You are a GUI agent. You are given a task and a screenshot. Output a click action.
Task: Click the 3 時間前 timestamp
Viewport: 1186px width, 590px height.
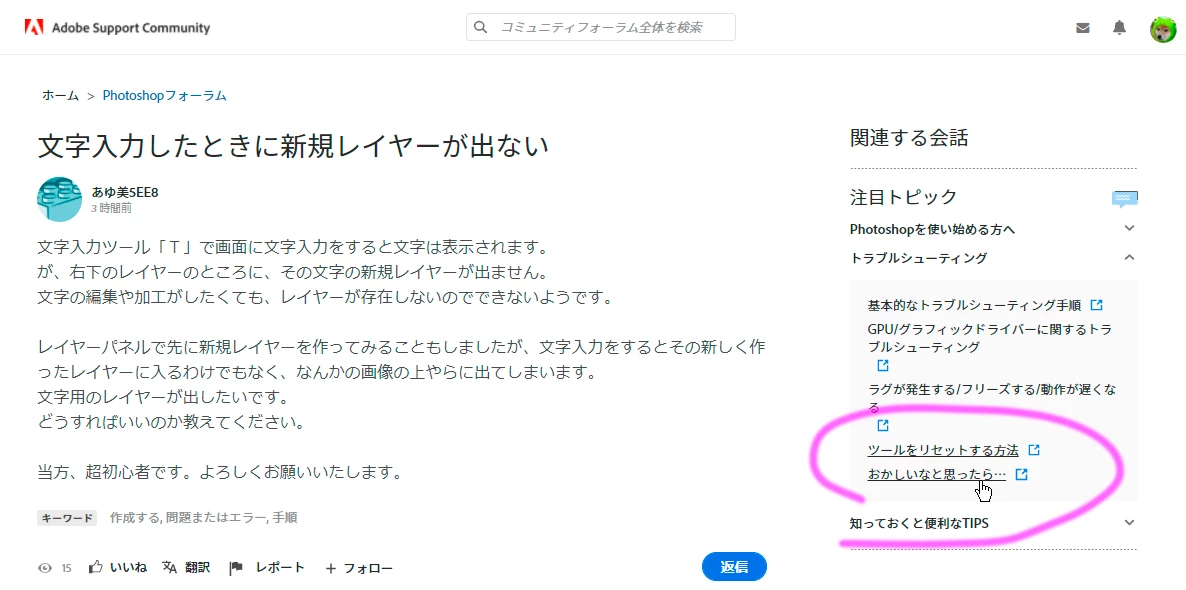click(111, 208)
